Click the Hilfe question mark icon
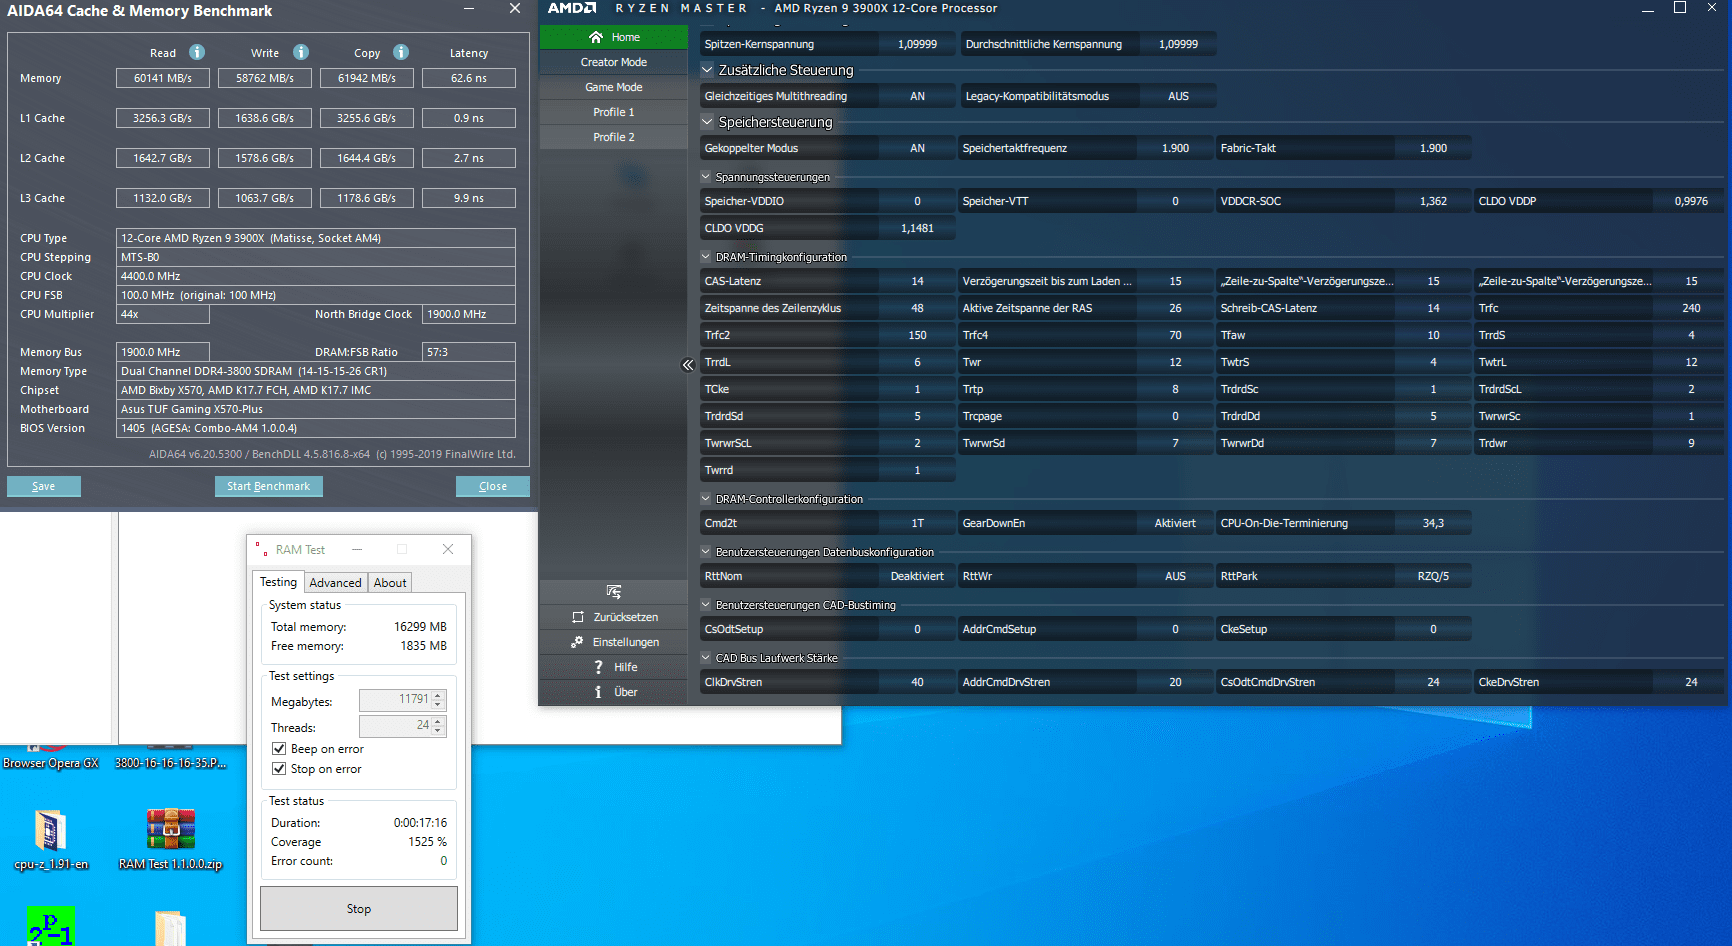This screenshot has height=946, width=1732. pyautogui.click(x=598, y=667)
